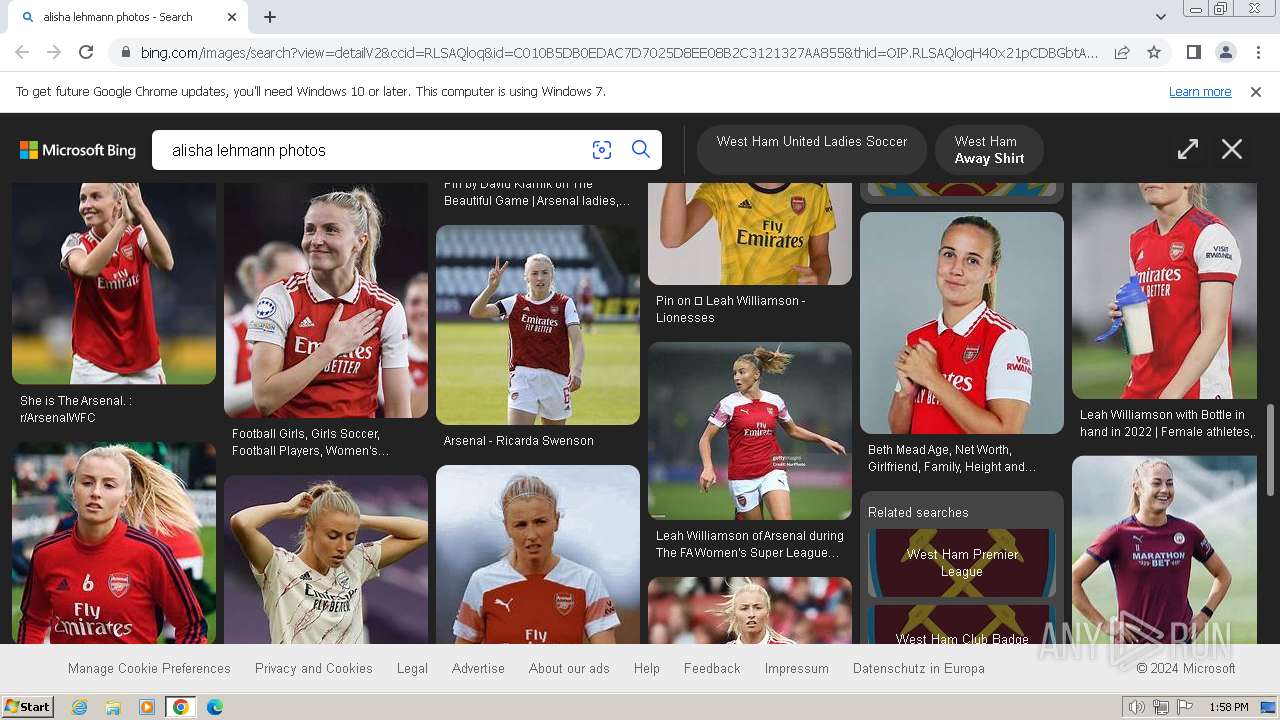Open Datenschutz in Europa link

pos(919,669)
